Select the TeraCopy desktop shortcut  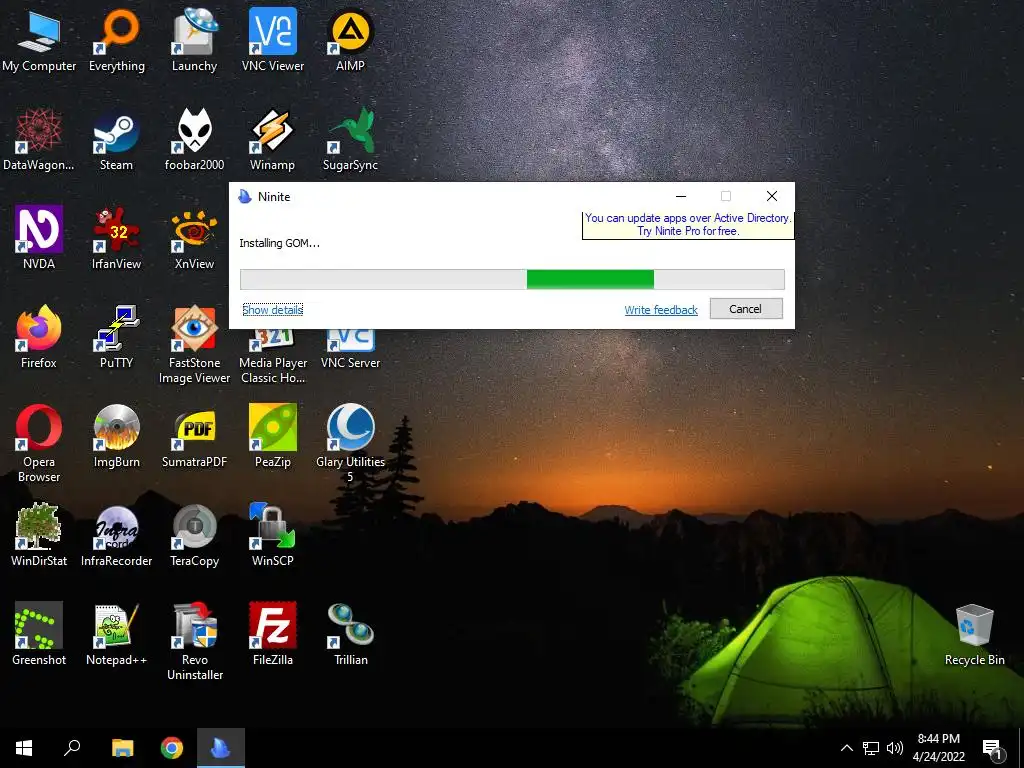point(194,536)
